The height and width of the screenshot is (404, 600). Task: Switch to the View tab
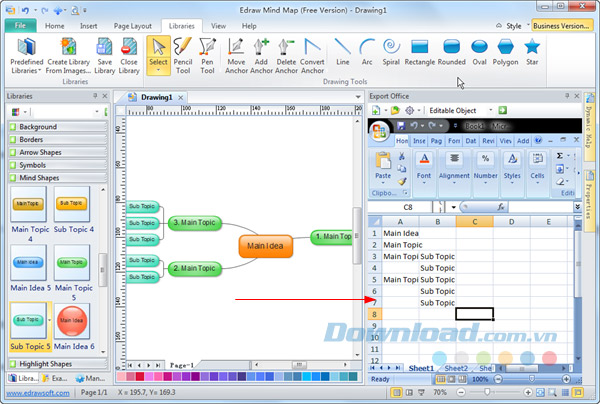(218, 26)
